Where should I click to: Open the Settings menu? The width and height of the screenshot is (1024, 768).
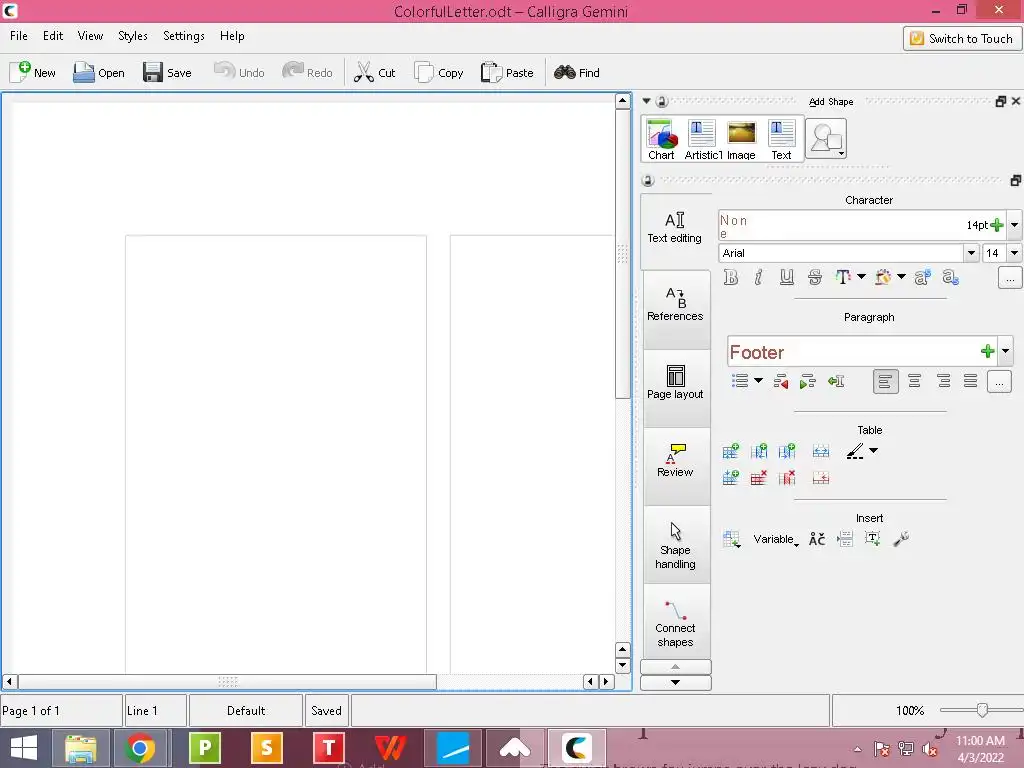pos(184,36)
